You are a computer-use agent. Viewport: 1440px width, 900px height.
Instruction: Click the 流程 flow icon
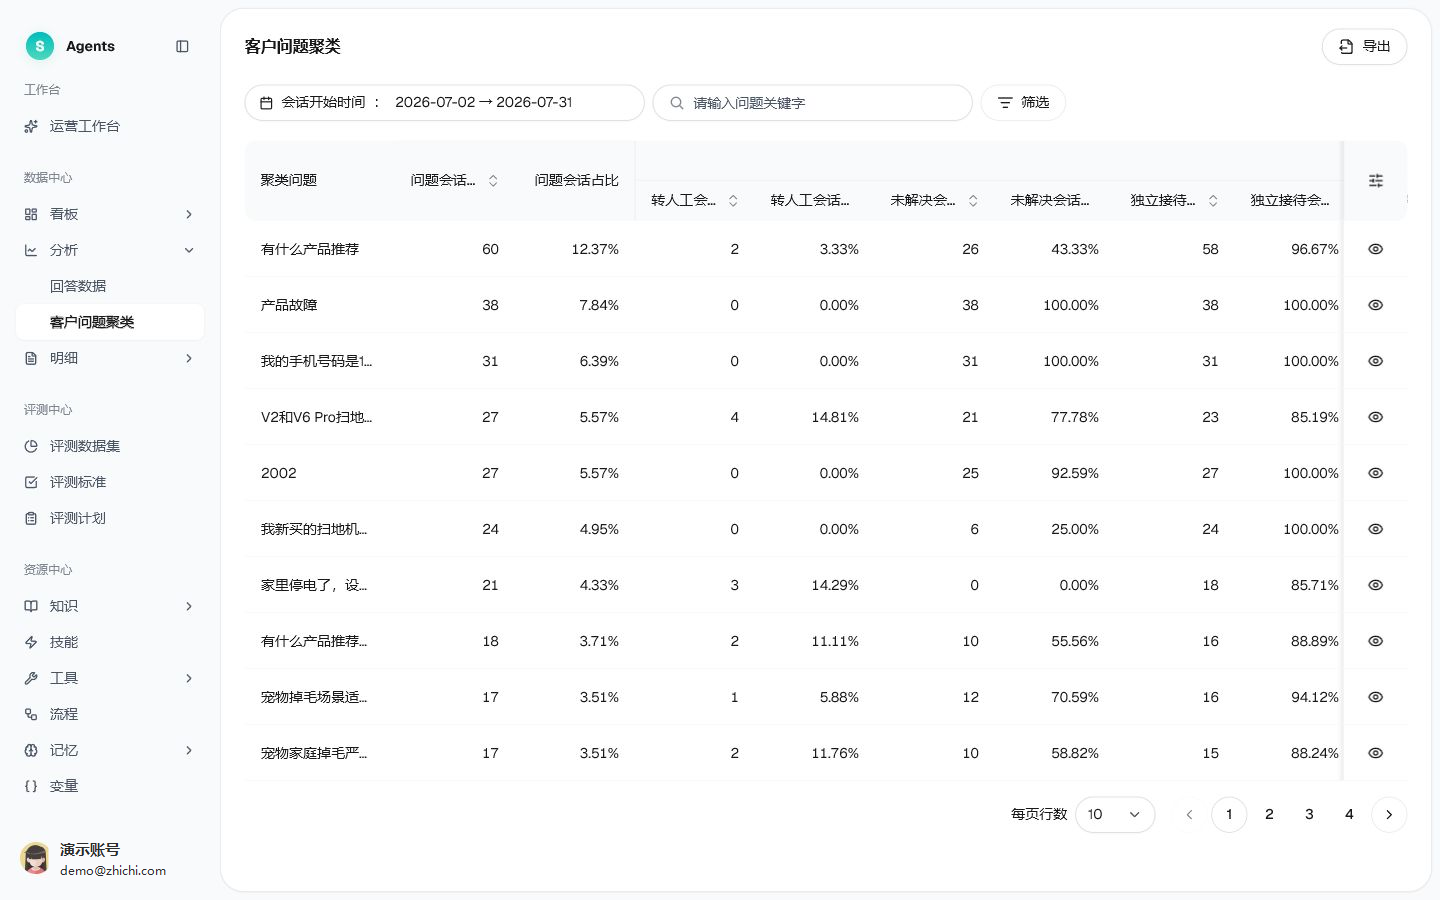pos(31,714)
